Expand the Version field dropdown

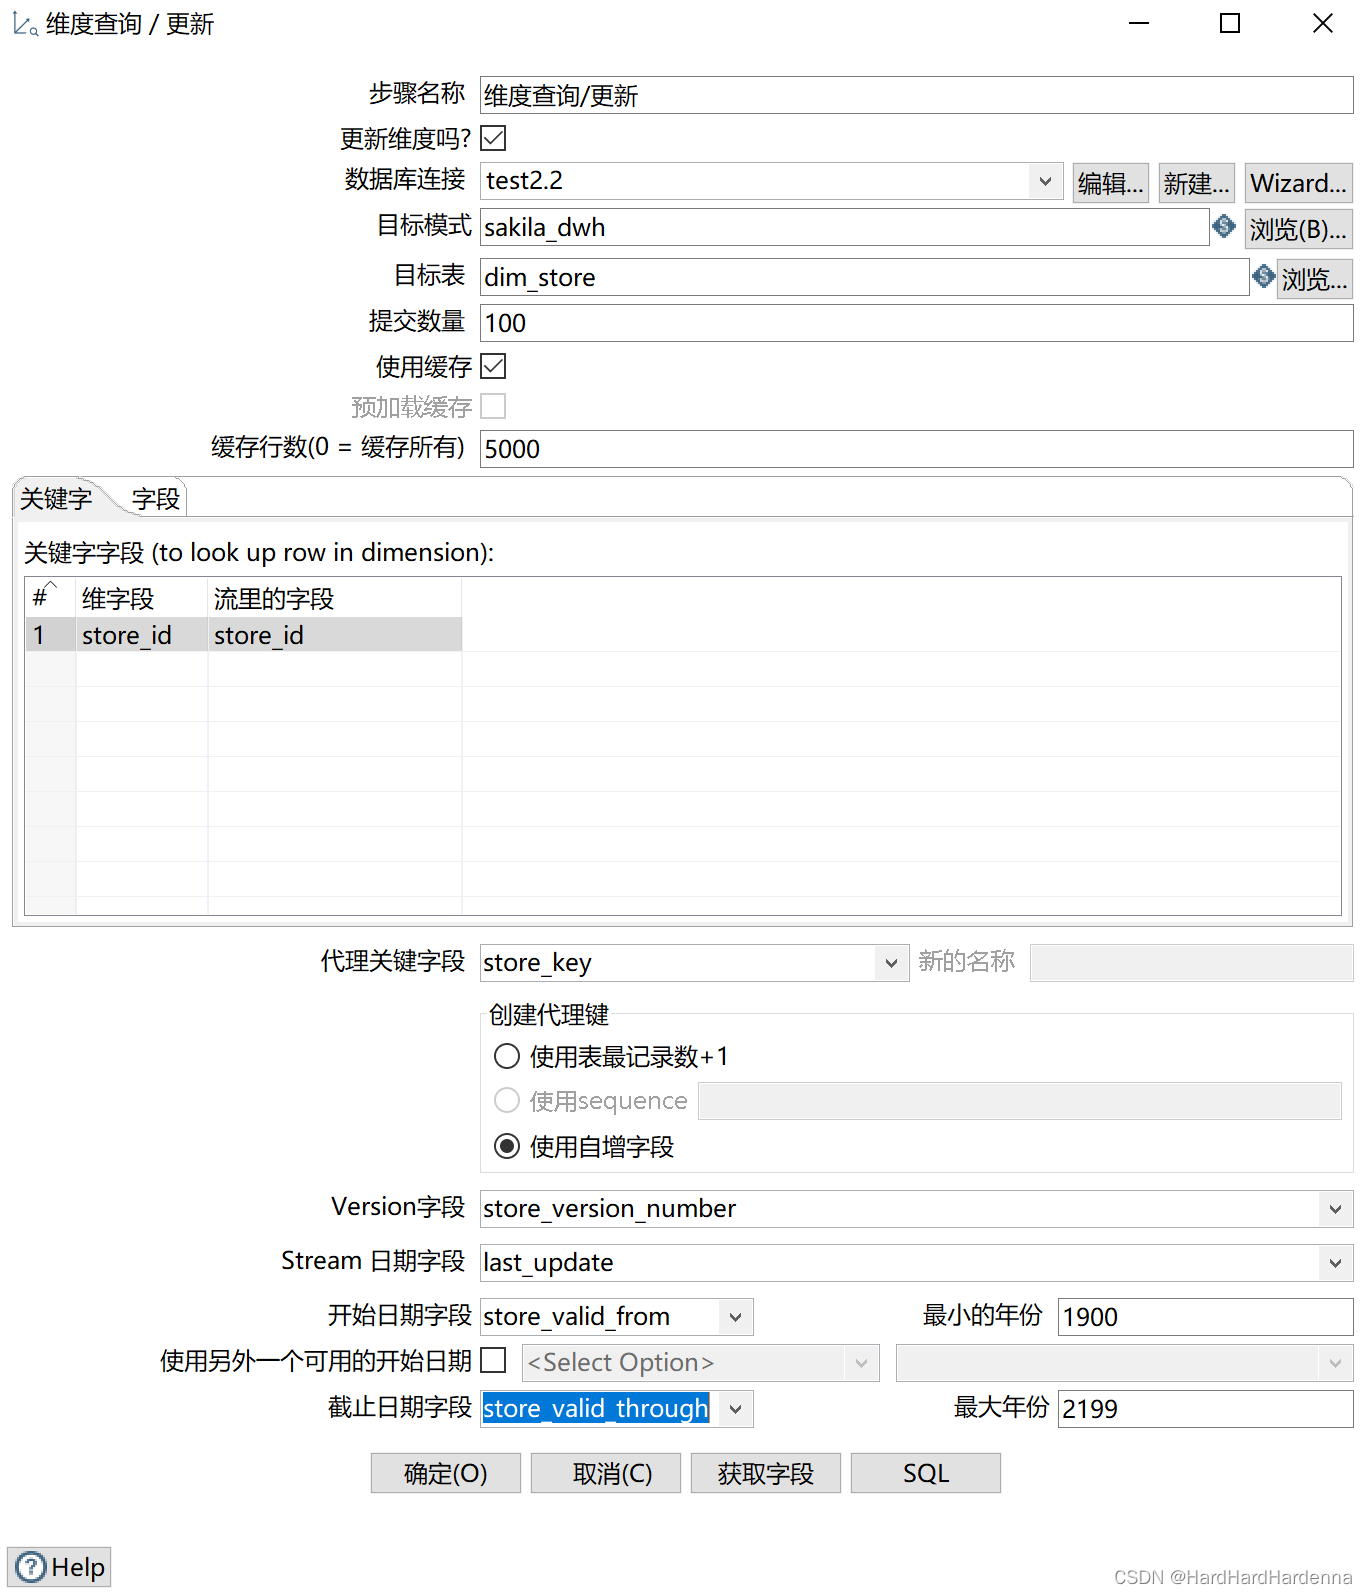[x=1335, y=1209]
